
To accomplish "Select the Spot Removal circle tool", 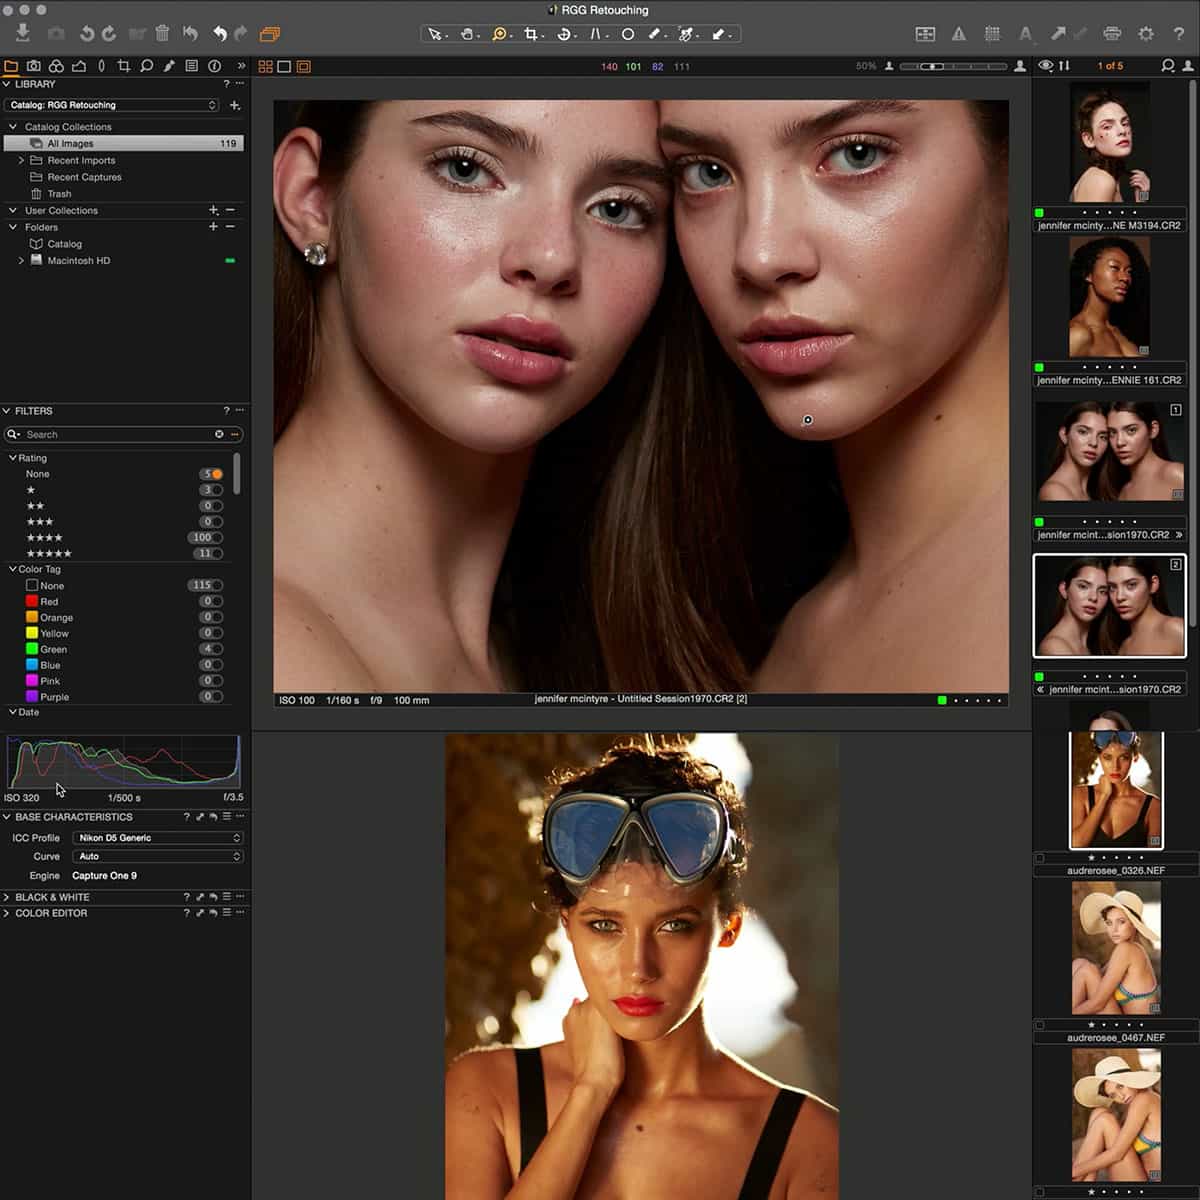I will (629, 33).
